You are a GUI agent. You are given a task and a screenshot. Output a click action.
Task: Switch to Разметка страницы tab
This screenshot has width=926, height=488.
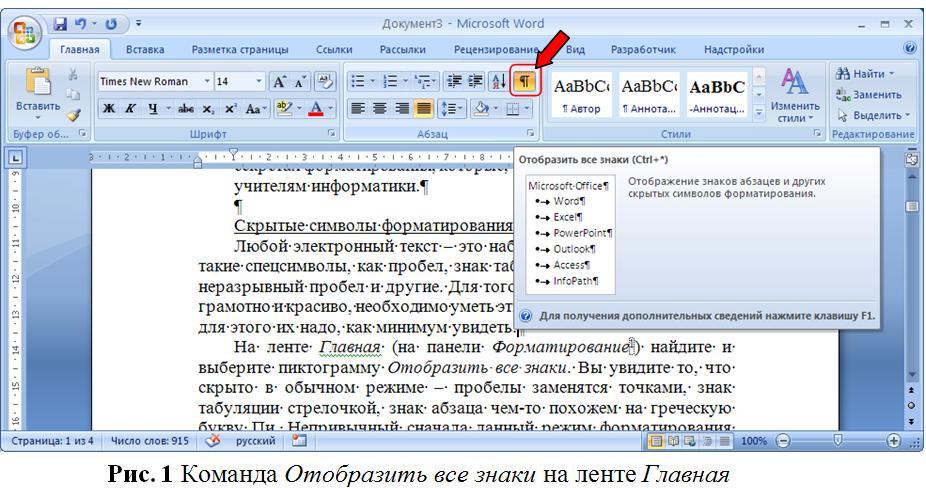click(240, 50)
